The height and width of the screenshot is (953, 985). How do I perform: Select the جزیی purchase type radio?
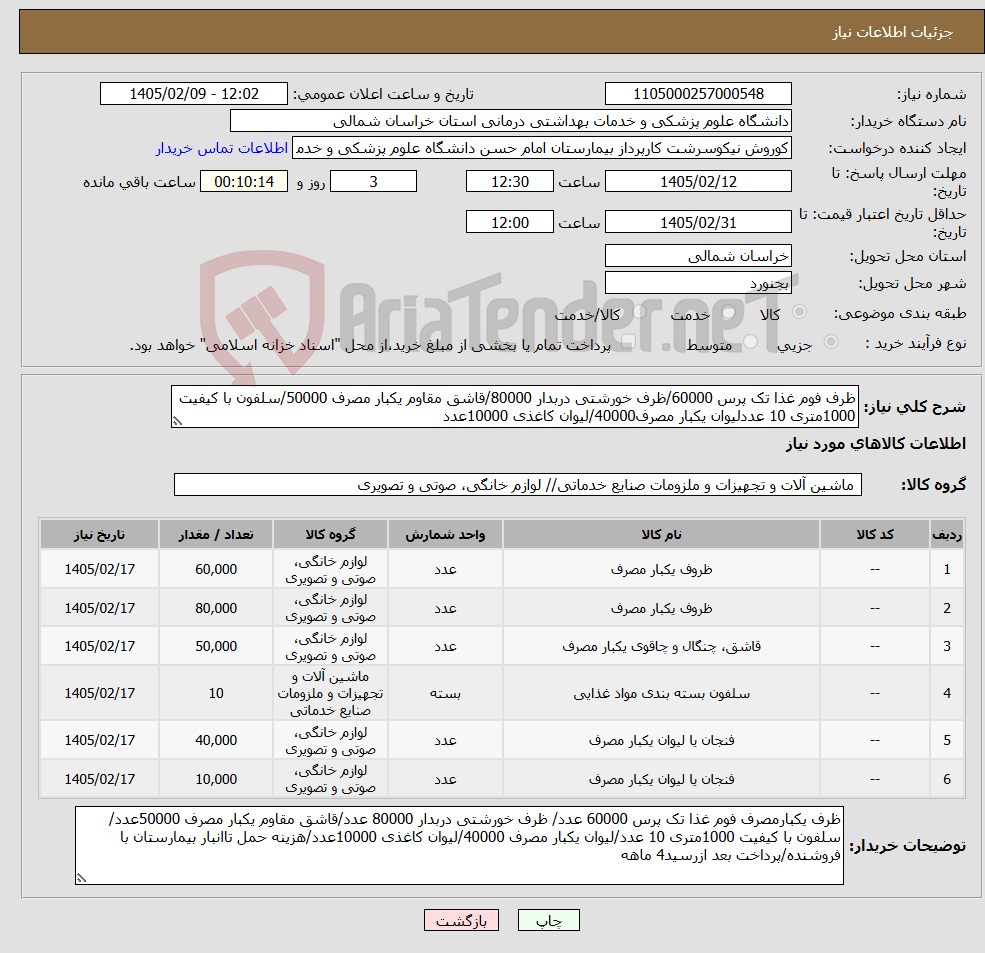pos(830,342)
